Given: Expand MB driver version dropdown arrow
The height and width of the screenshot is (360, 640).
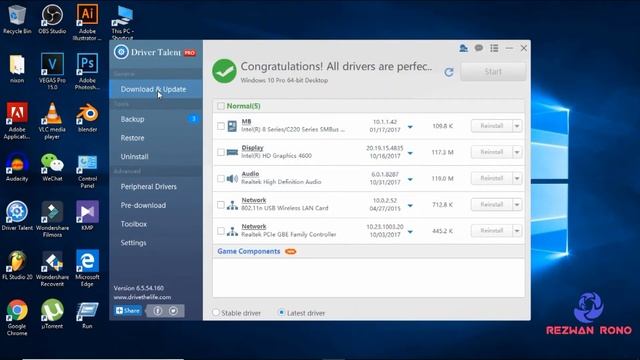Looking at the screenshot, I should coord(410,127).
